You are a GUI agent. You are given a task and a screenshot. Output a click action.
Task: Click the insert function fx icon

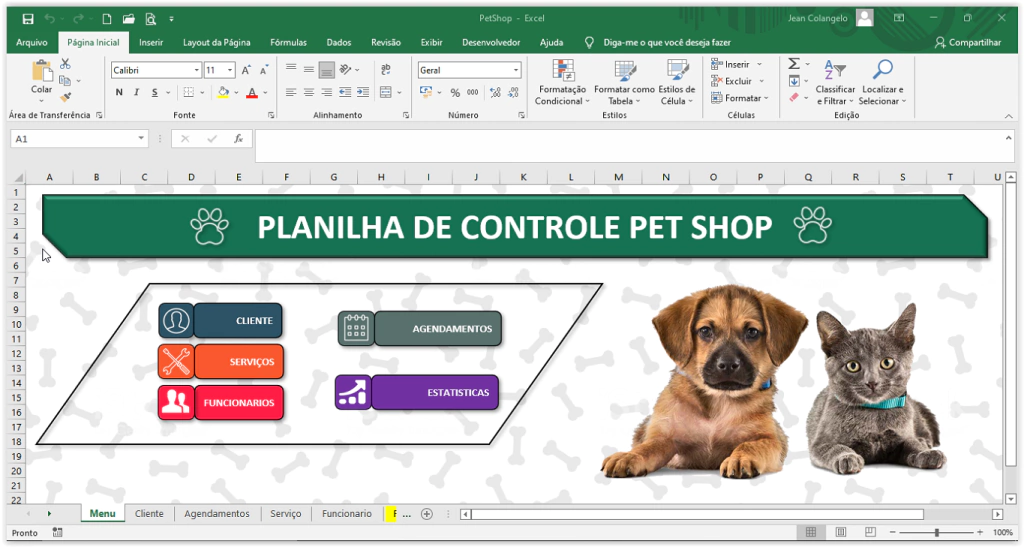coord(238,139)
